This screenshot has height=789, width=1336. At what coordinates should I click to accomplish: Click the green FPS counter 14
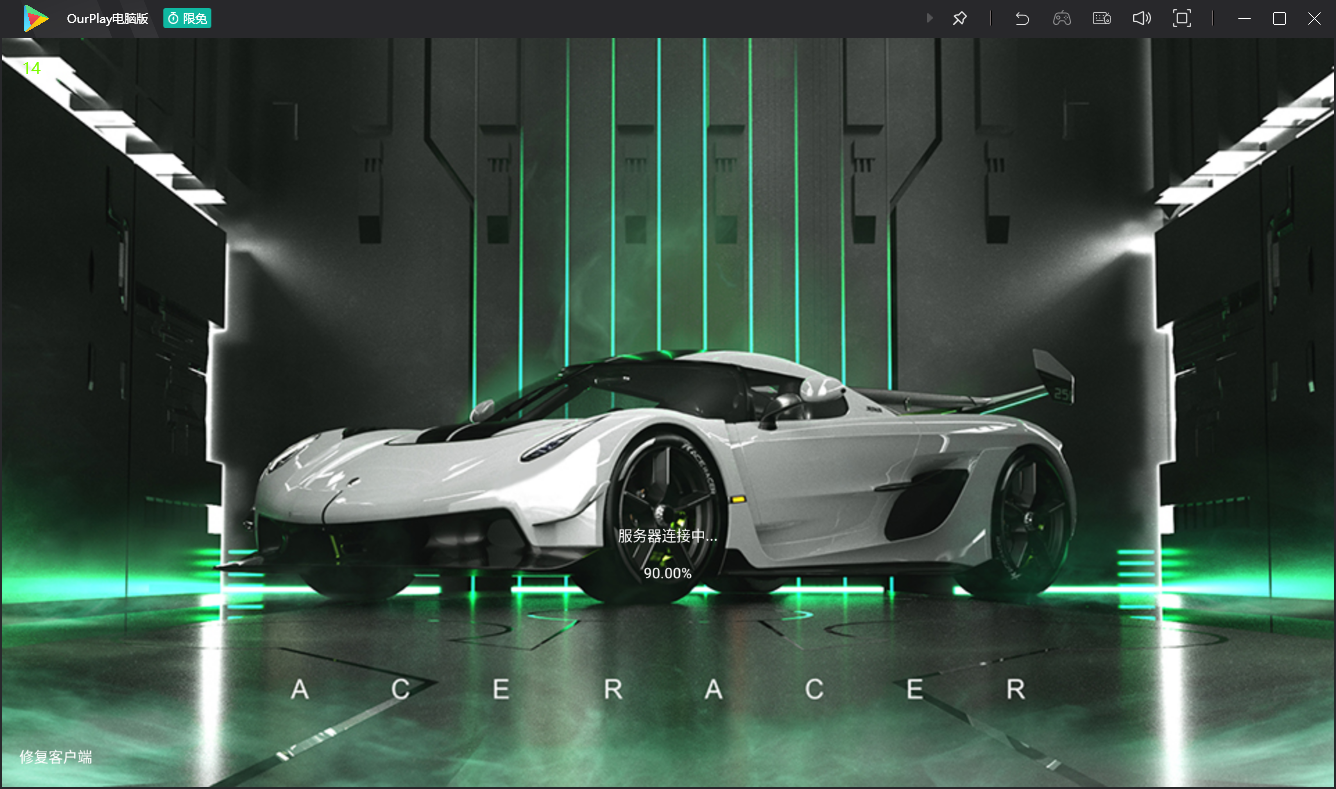point(32,68)
